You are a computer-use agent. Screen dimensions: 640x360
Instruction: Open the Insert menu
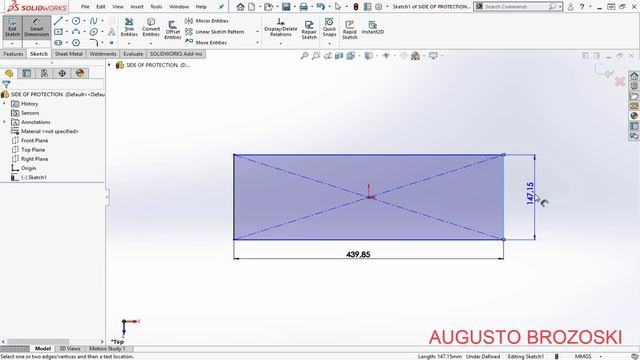137,7
